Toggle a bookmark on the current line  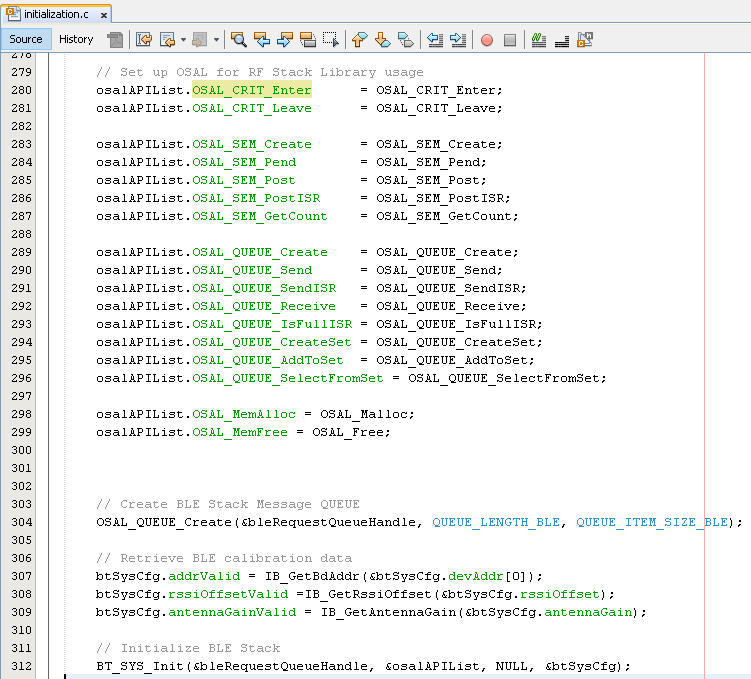tap(406, 40)
